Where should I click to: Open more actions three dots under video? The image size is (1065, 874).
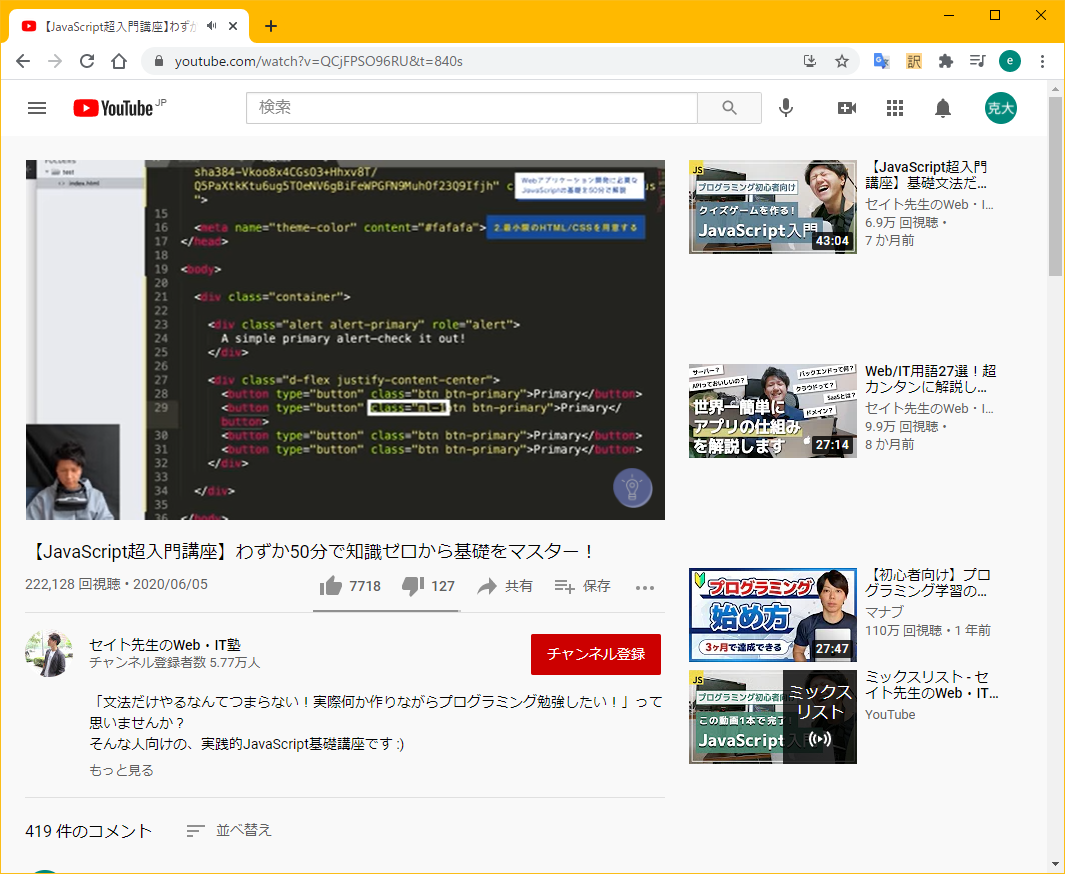pyautogui.click(x=645, y=588)
